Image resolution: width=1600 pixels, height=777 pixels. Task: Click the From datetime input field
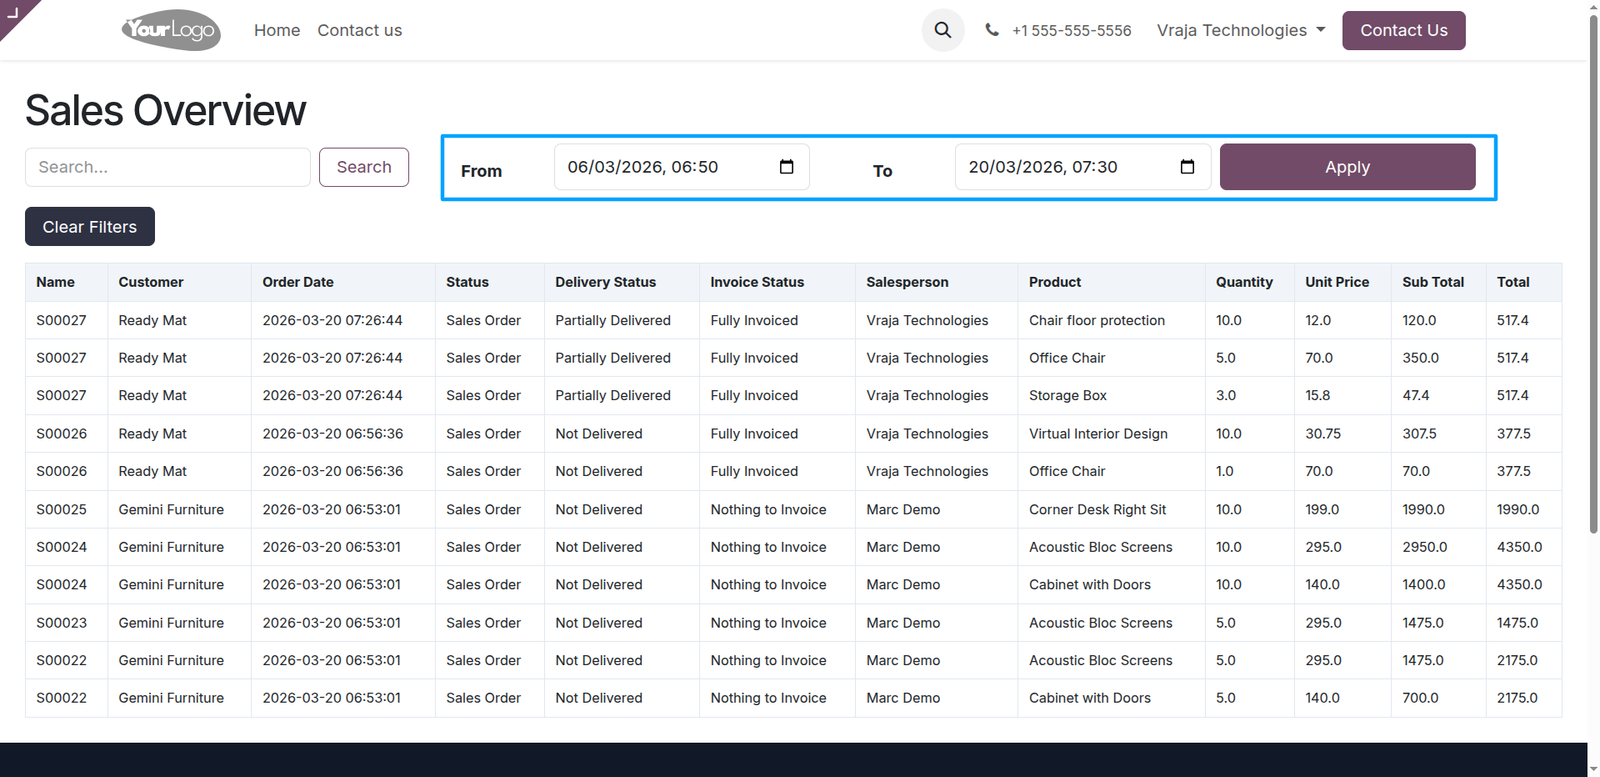tap(682, 167)
